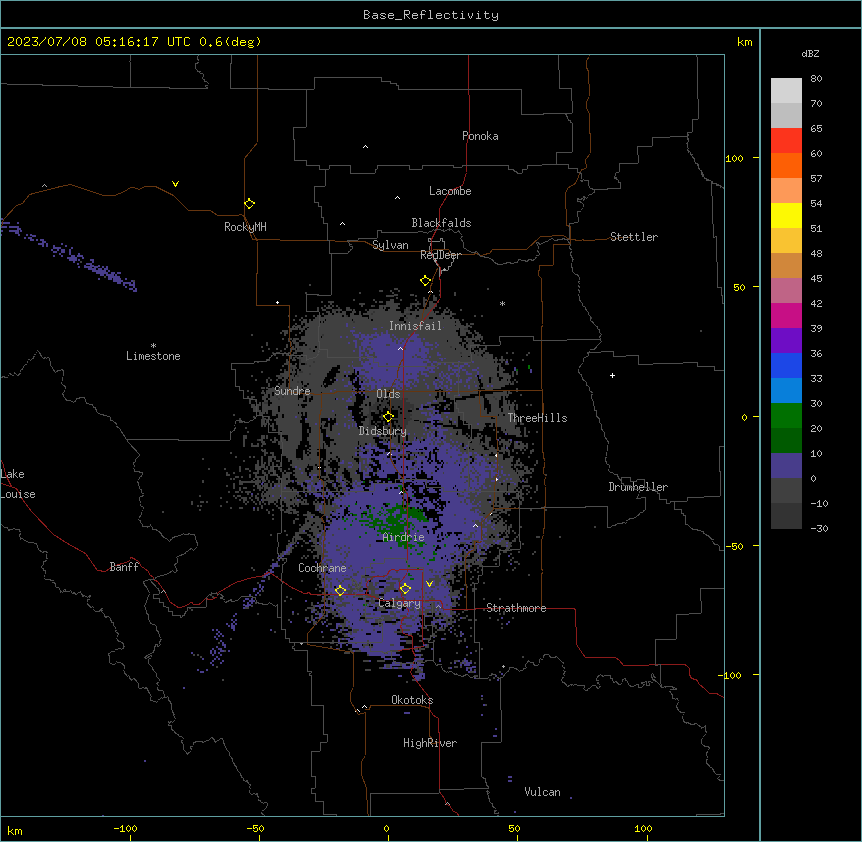Pick the bright green 30 dBZ legend swatch
Image resolution: width=862 pixels, height=842 pixels.
pos(786,416)
